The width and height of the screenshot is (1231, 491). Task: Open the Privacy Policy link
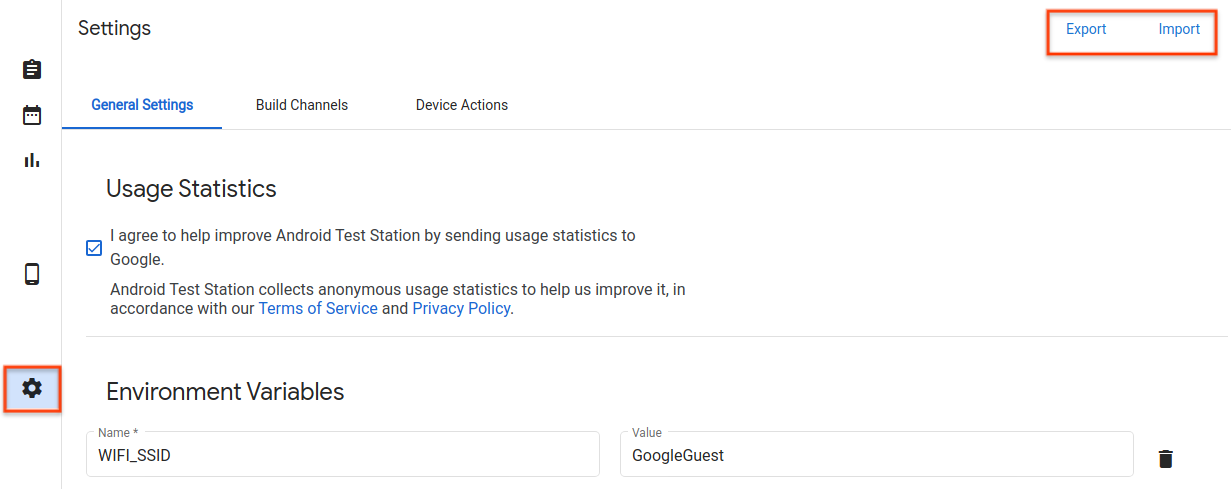[461, 308]
